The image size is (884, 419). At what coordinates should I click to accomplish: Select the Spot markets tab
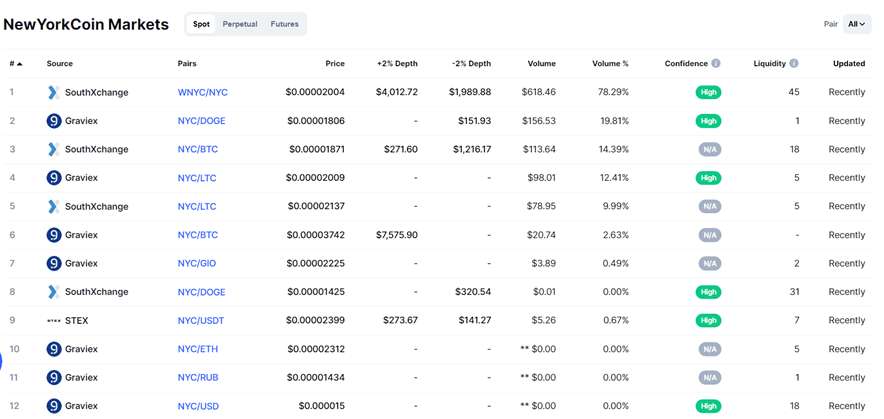click(201, 24)
